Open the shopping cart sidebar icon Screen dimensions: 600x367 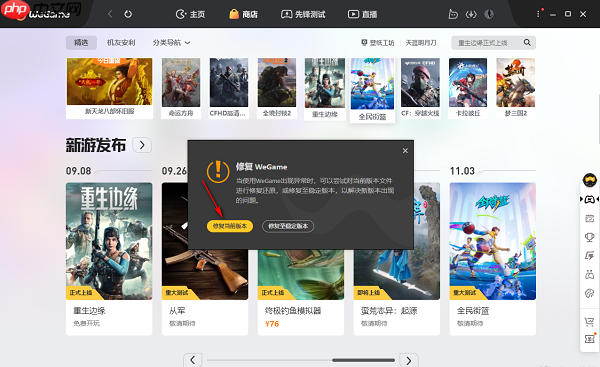point(590,322)
